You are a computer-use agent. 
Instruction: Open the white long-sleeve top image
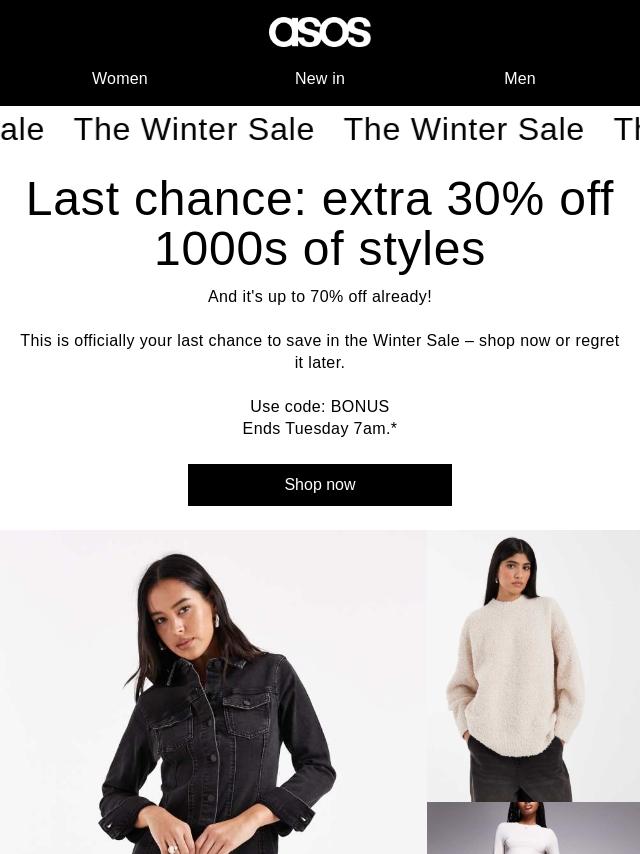pos(533,828)
